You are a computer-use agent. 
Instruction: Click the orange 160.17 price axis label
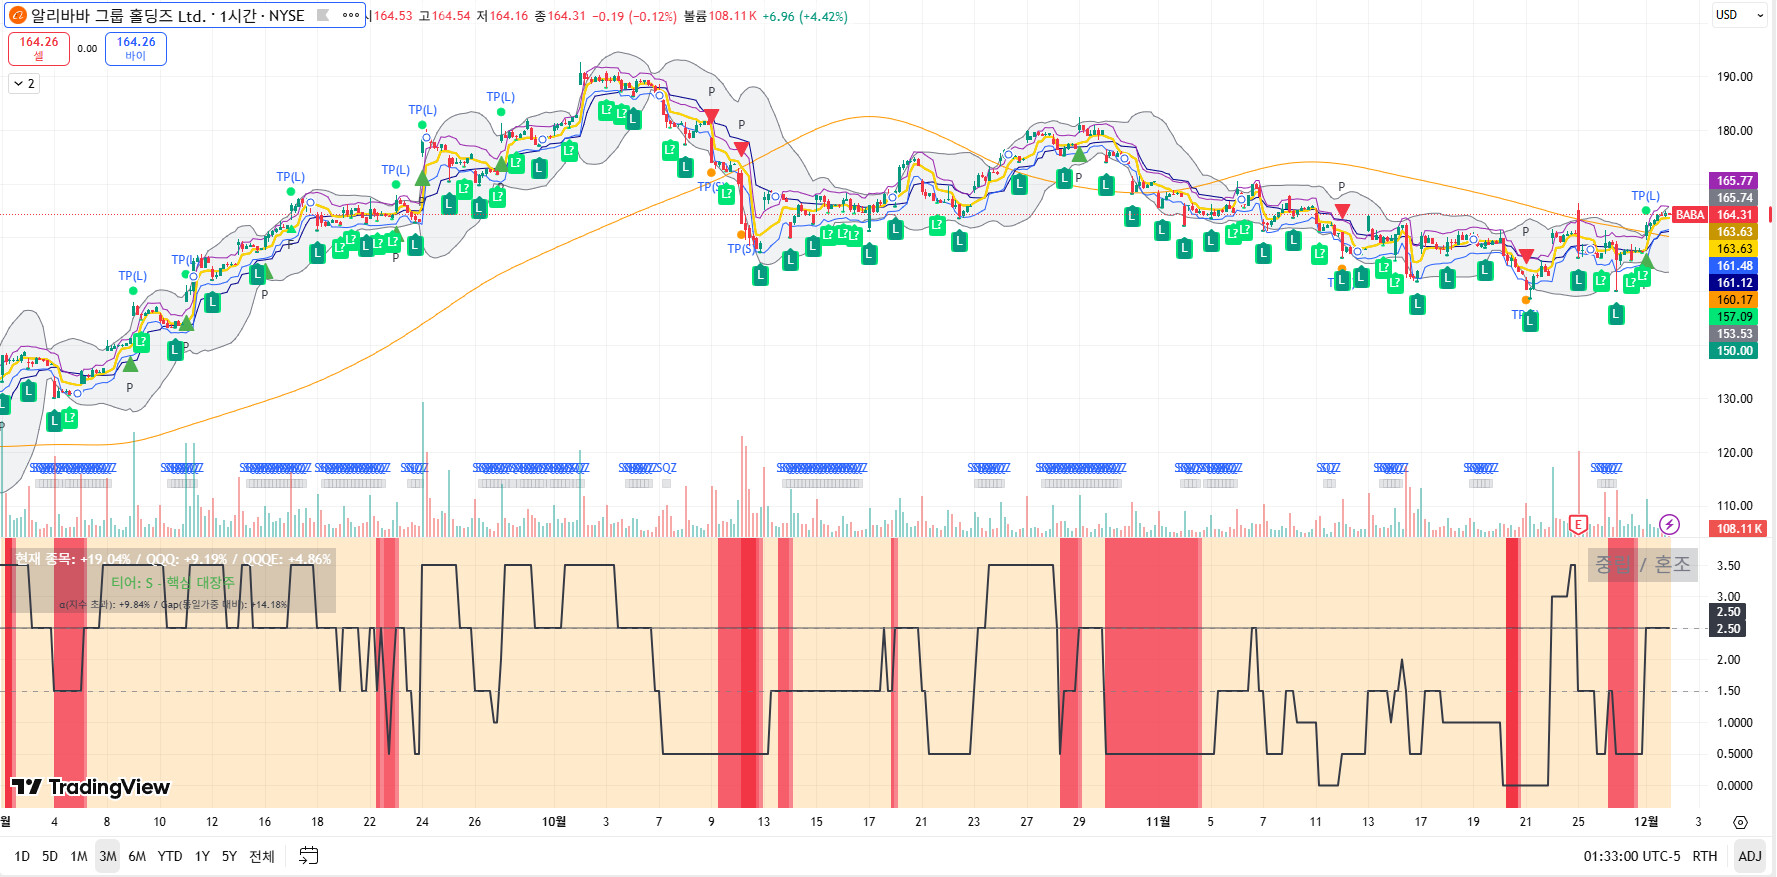[1734, 300]
